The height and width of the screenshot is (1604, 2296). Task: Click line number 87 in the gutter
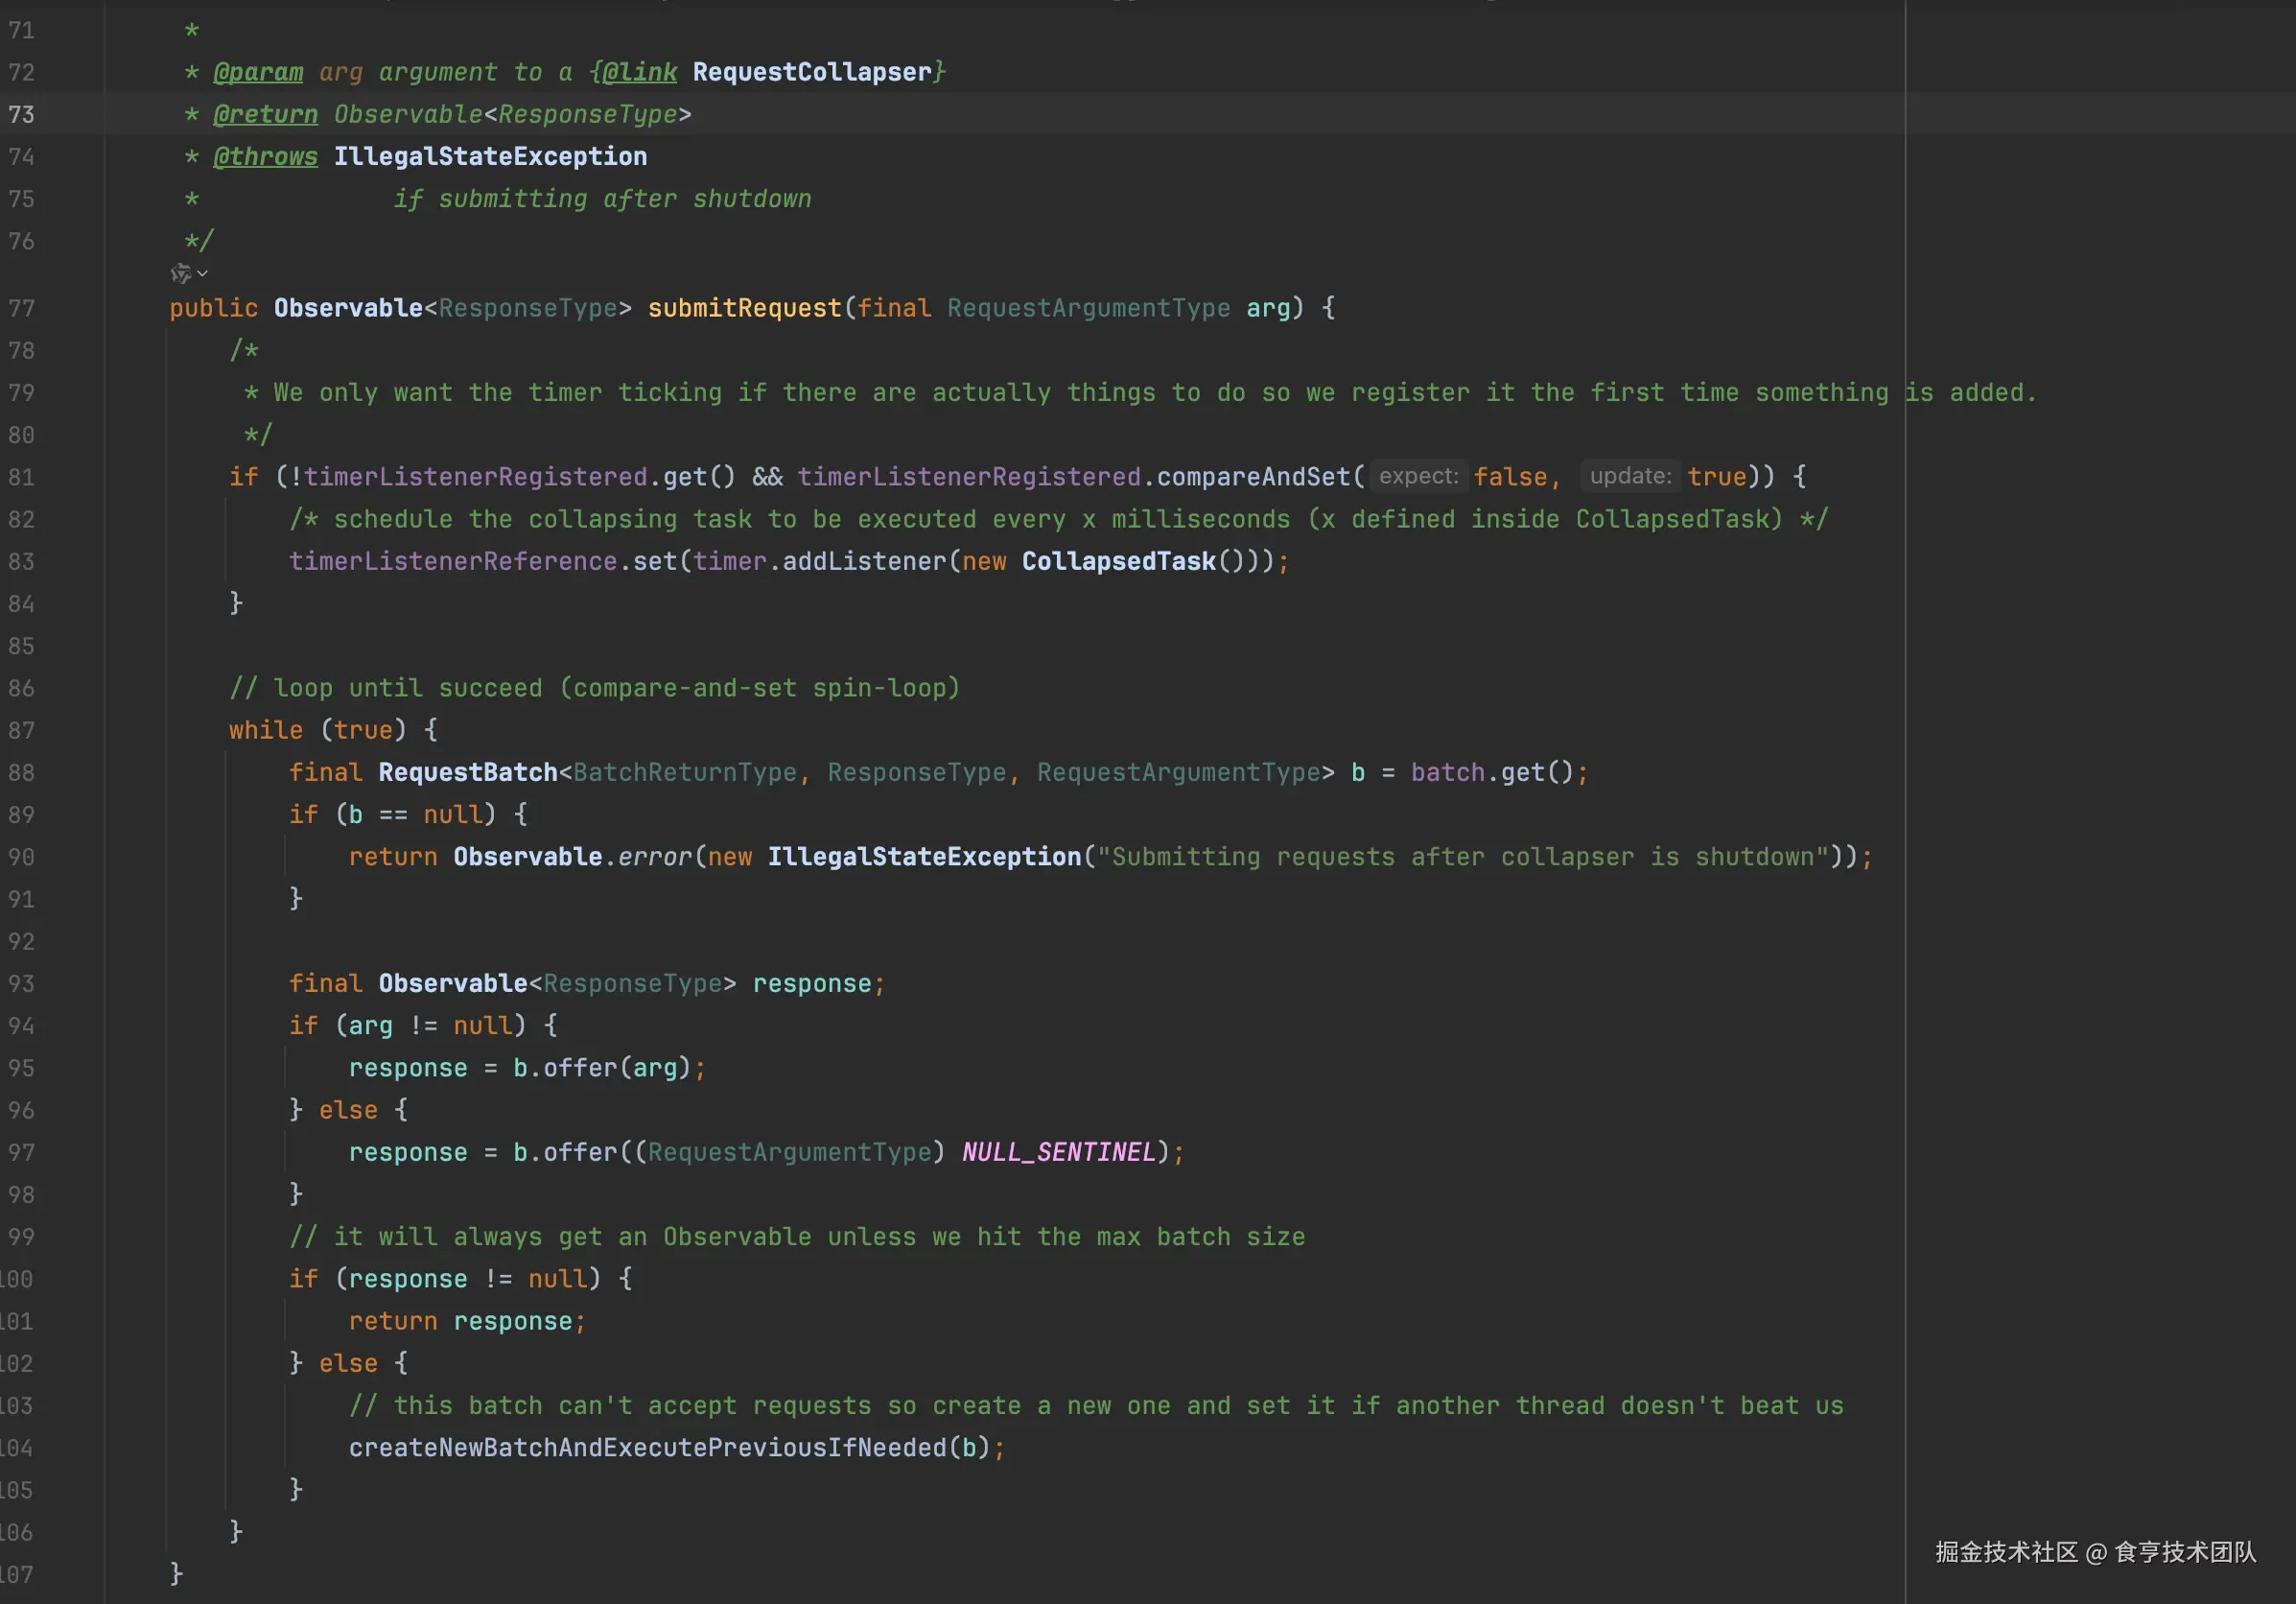pos(21,730)
